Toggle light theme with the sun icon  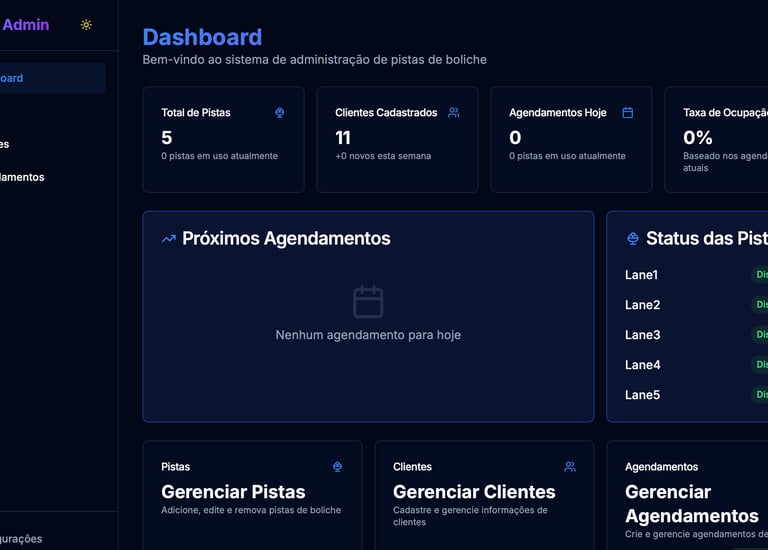coord(86,24)
